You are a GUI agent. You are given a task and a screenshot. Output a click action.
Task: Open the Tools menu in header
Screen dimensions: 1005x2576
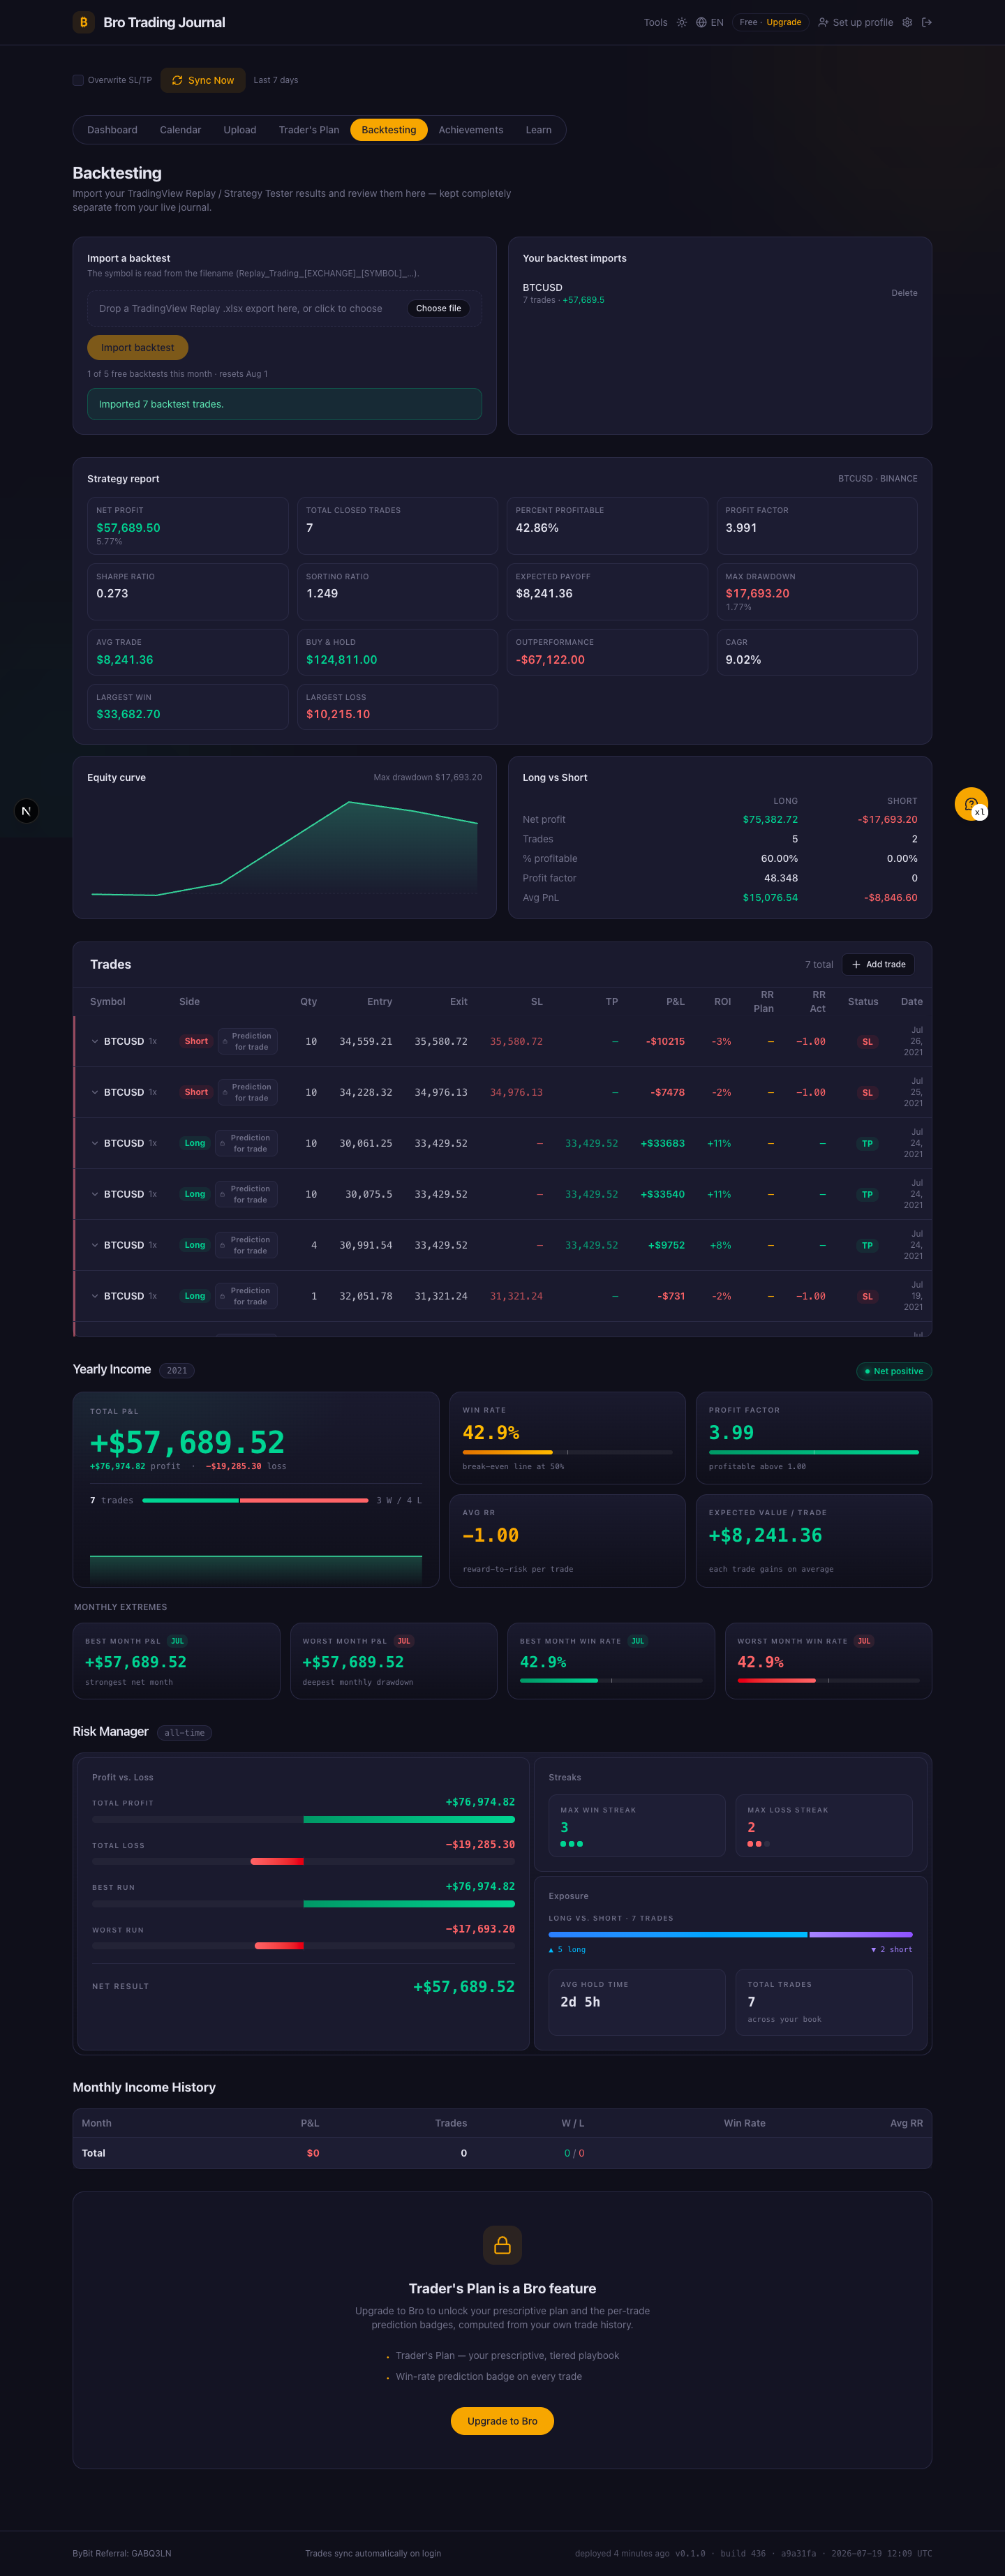point(655,22)
